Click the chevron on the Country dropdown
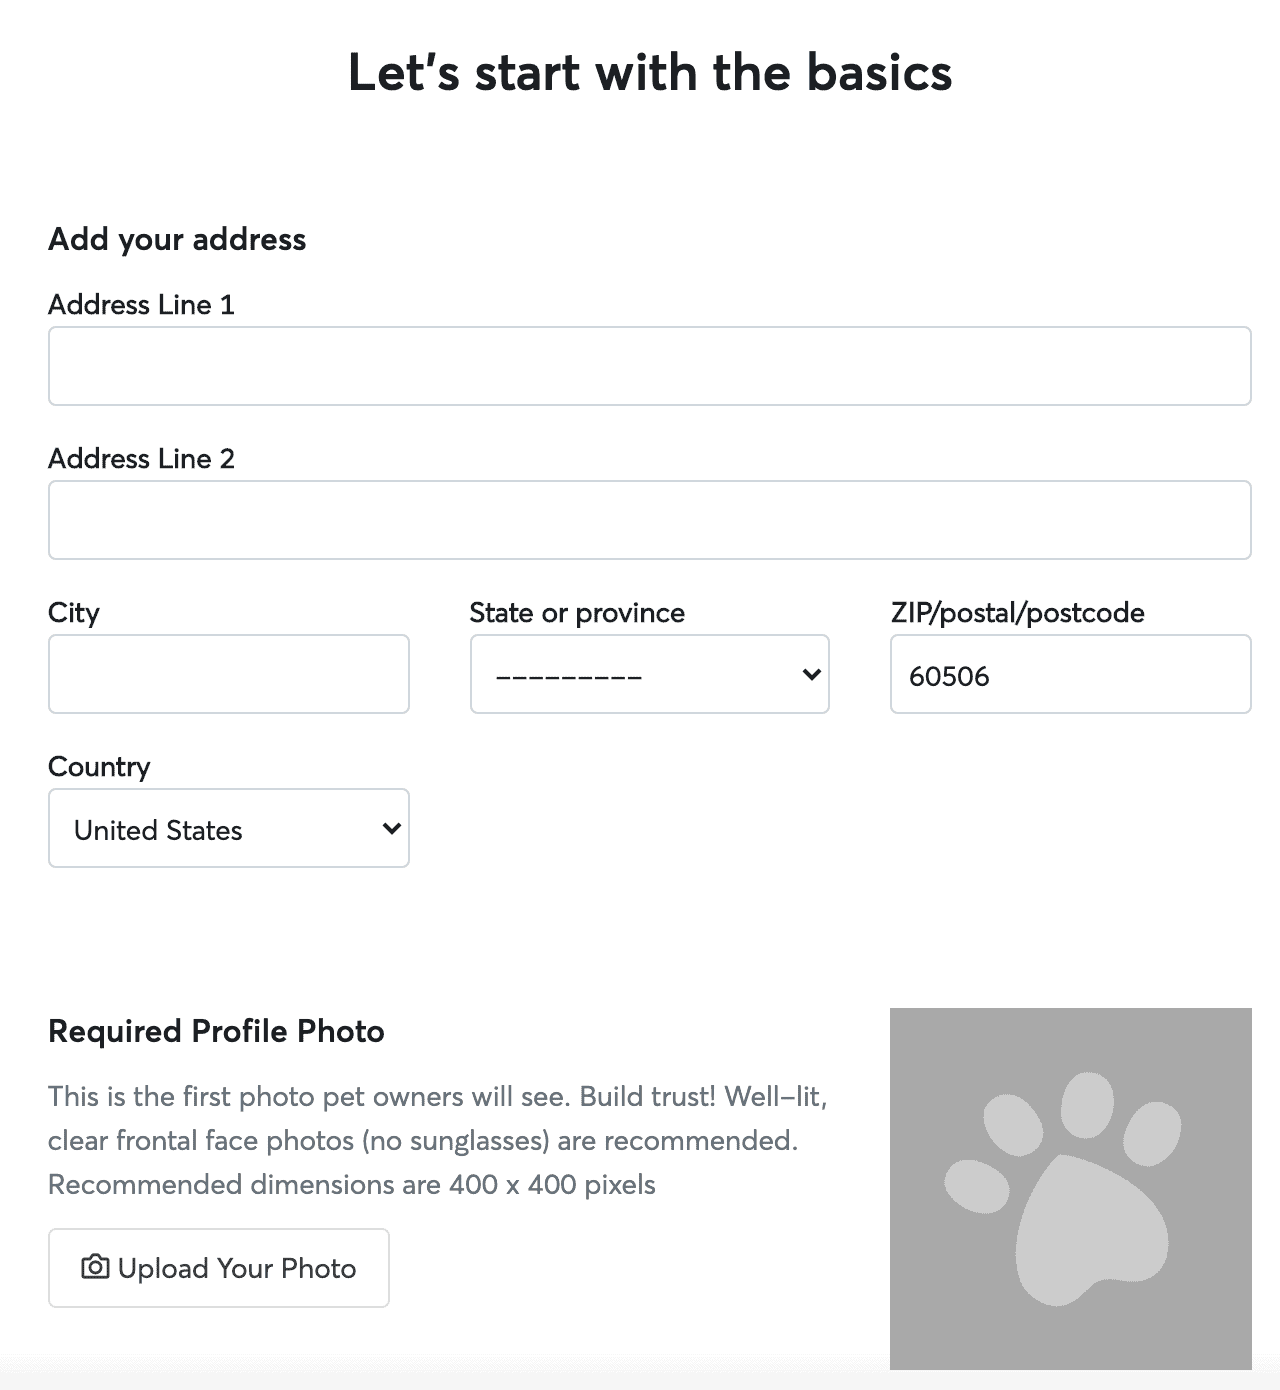 pos(390,828)
